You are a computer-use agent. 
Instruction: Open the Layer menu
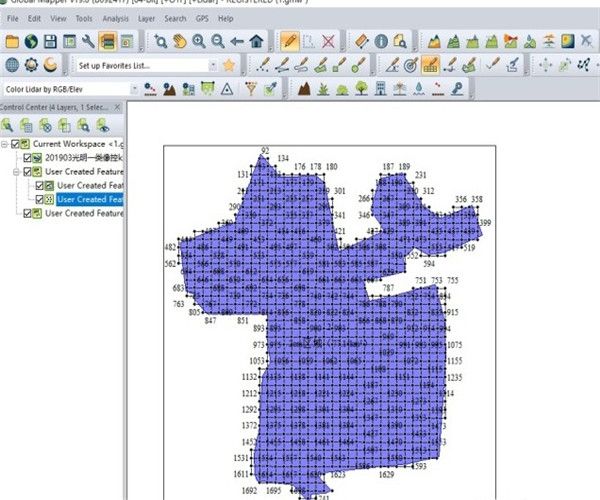(146, 18)
